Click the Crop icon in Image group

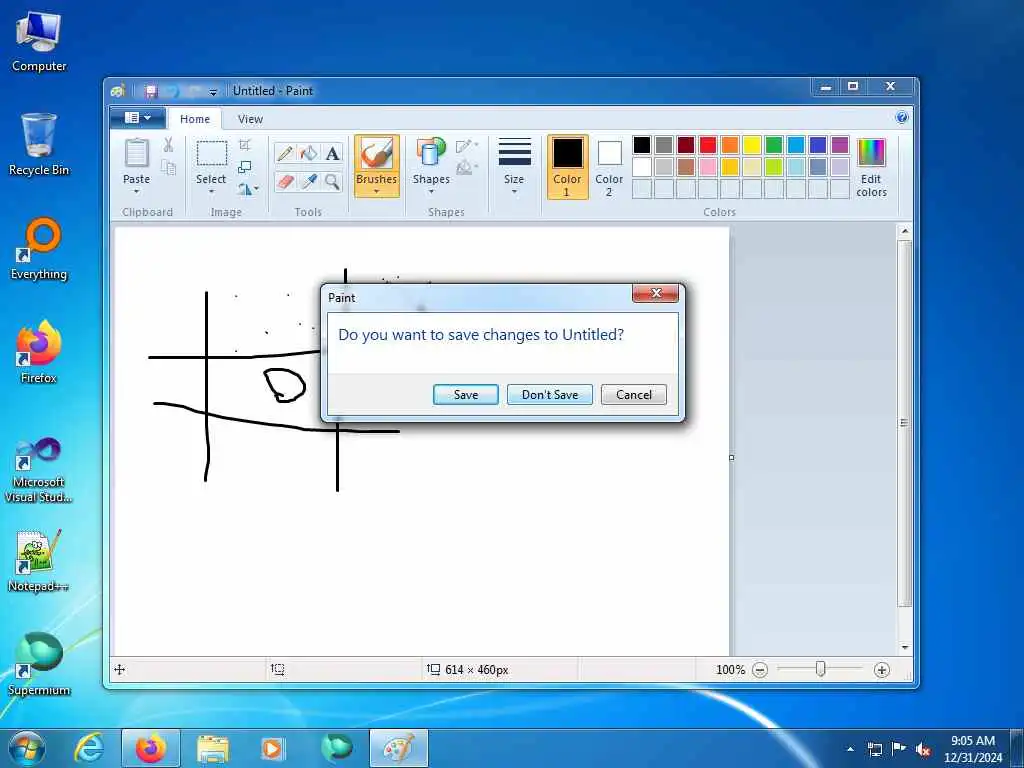coord(245,145)
